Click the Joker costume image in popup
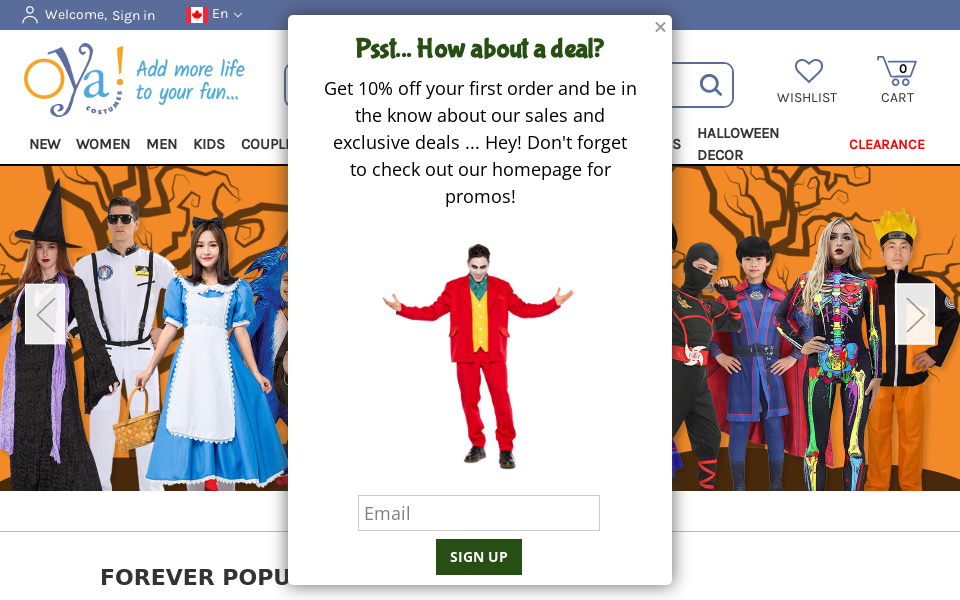This screenshot has height=600, width=960. 479,356
